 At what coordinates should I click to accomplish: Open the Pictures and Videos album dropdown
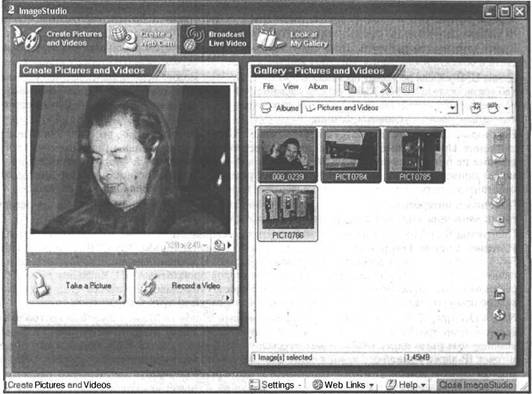pyautogui.click(x=452, y=108)
